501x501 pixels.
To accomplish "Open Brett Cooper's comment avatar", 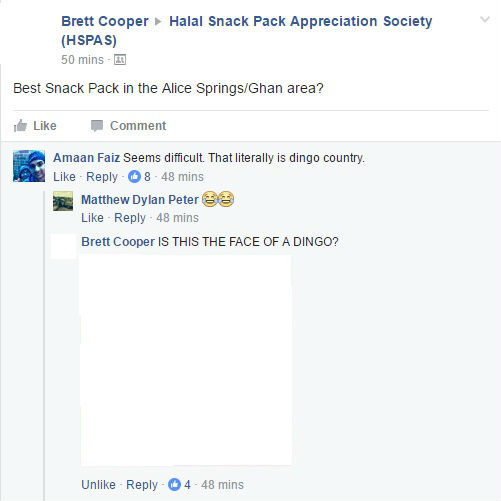I will [63, 246].
